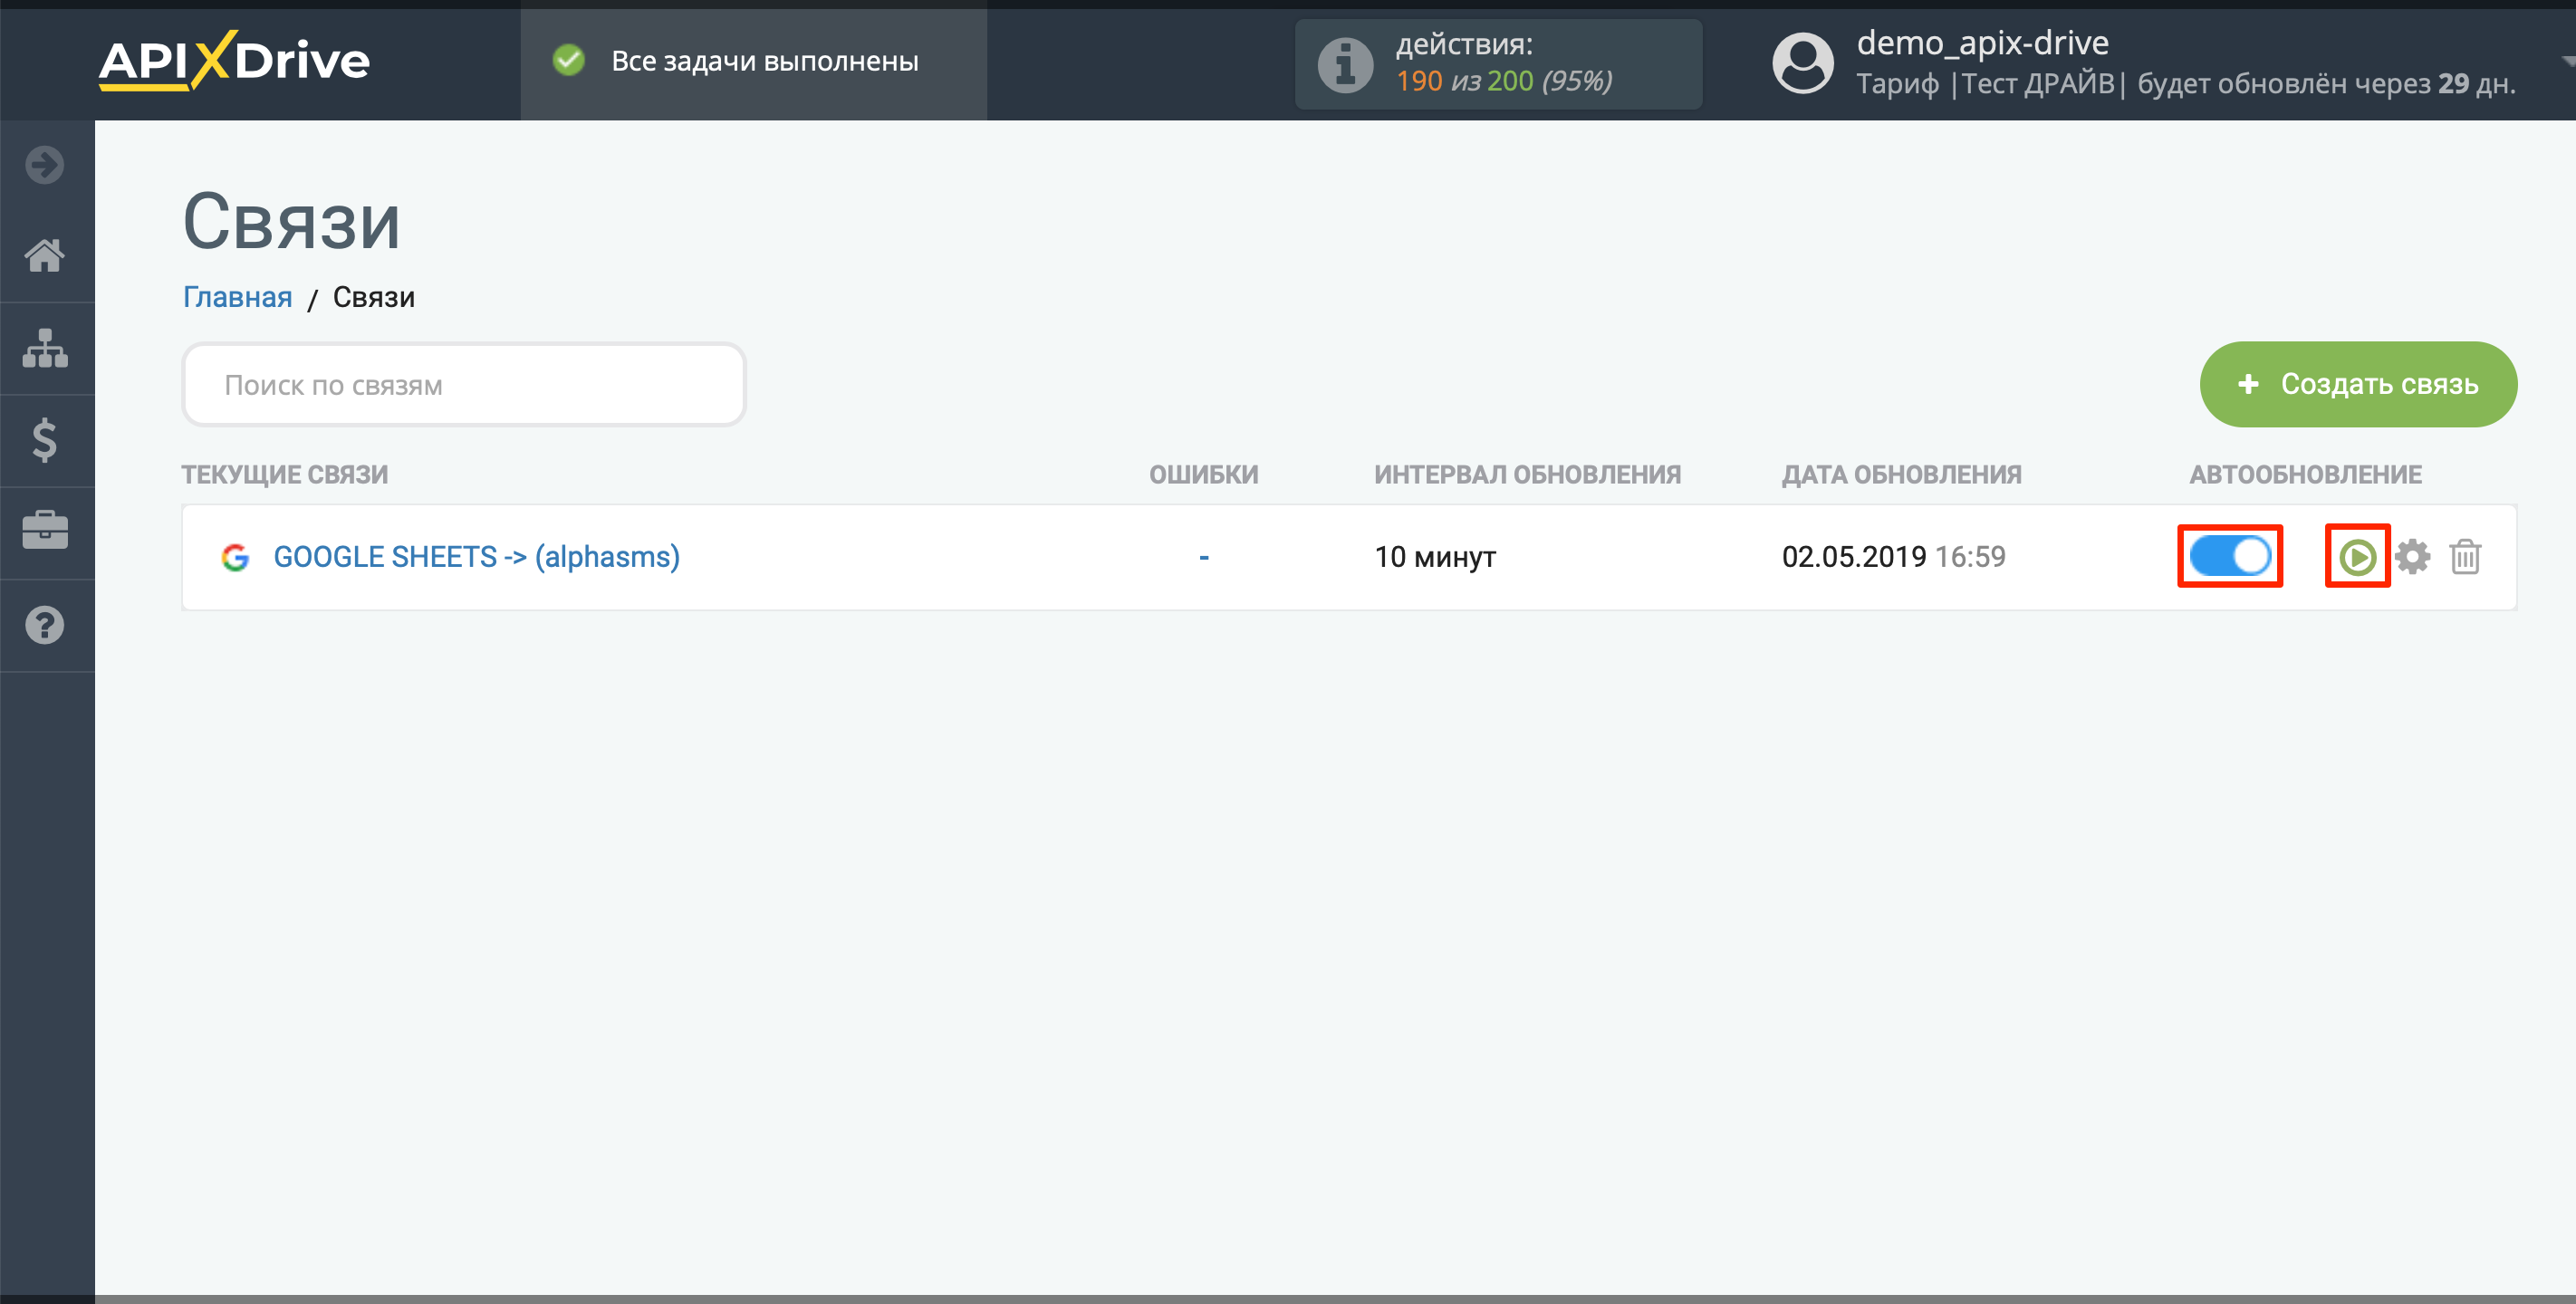The width and height of the screenshot is (2576, 1304).
Task: Click the demo_apix-drive account name
Action: [1982, 43]
